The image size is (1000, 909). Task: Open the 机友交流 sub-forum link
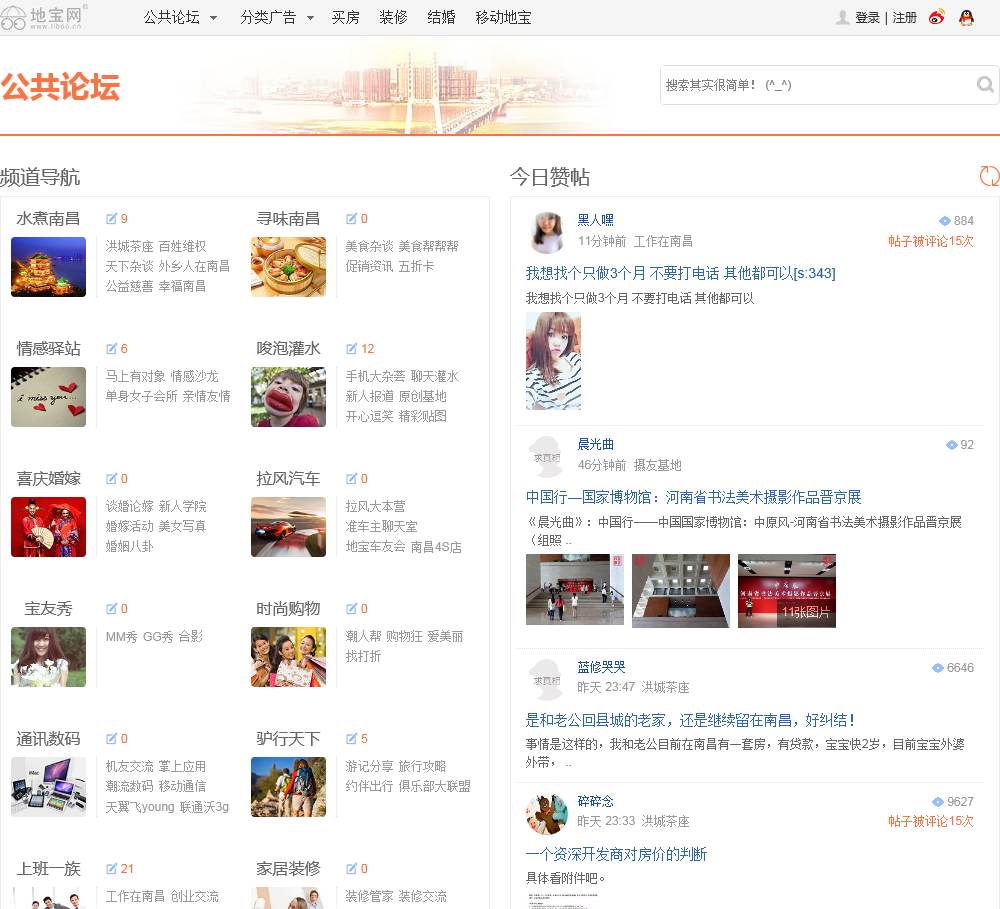(x=129, y=766)
